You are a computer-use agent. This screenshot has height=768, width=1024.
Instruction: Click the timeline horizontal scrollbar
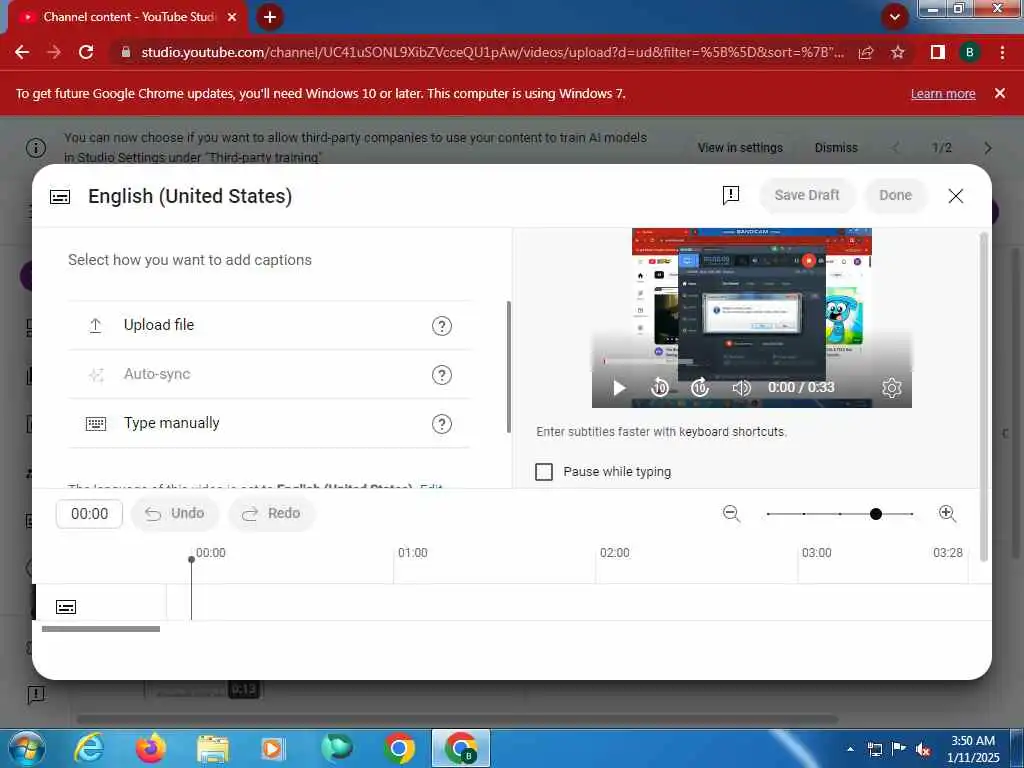(101, 629)
